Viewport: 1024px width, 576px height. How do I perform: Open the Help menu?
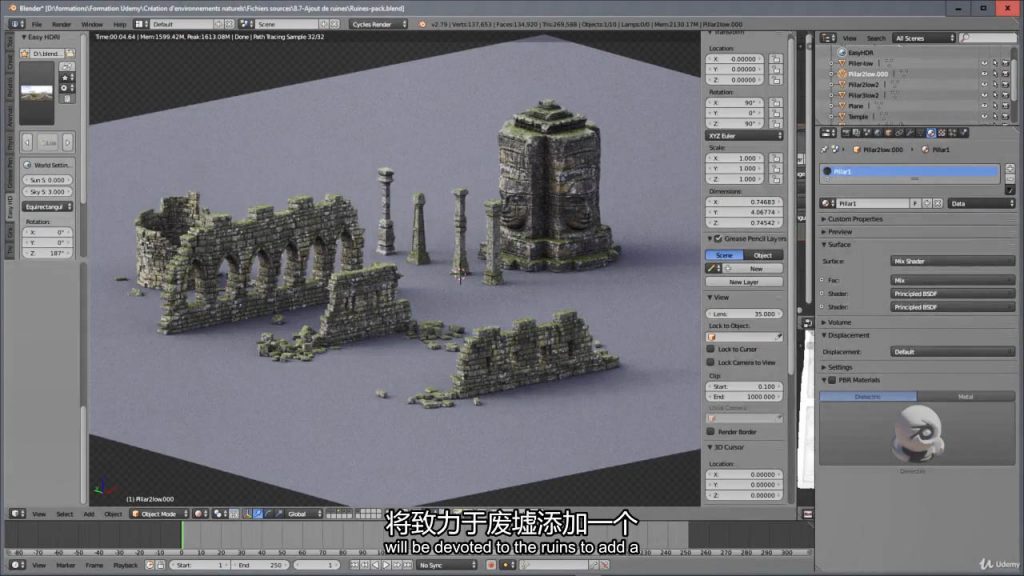(x=120, y=24)
